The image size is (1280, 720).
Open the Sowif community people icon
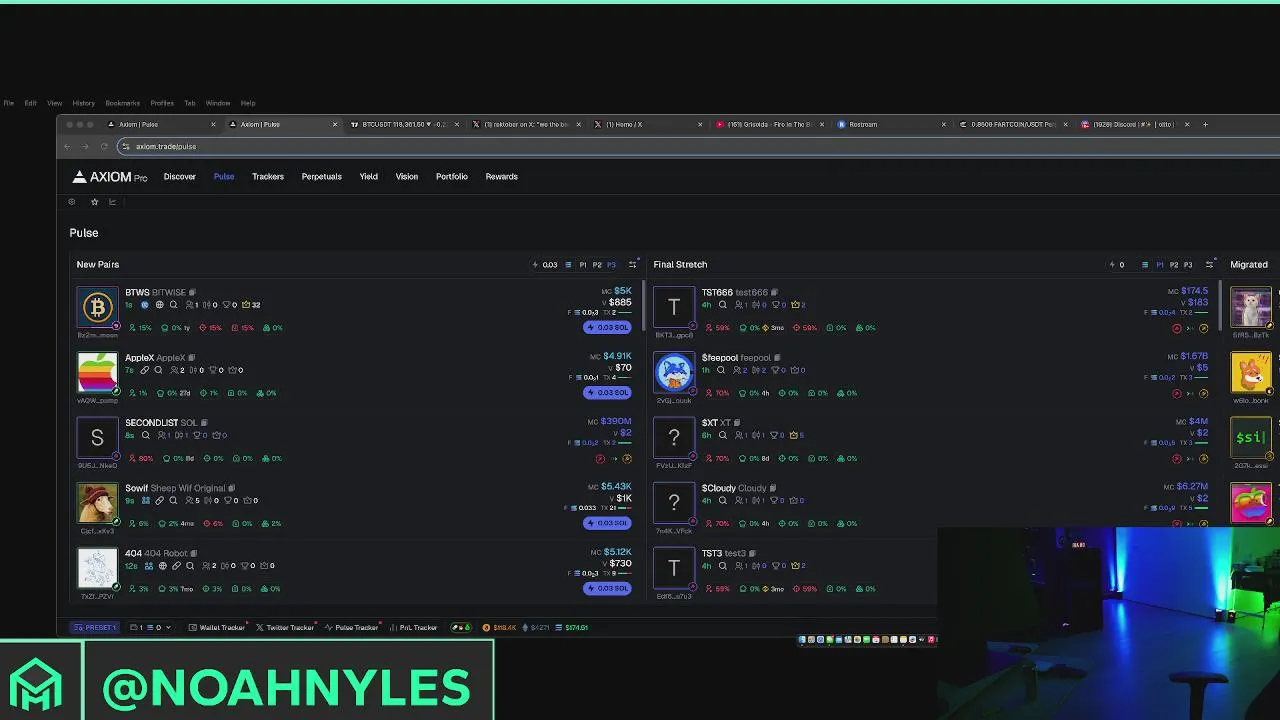coord(145,500)
